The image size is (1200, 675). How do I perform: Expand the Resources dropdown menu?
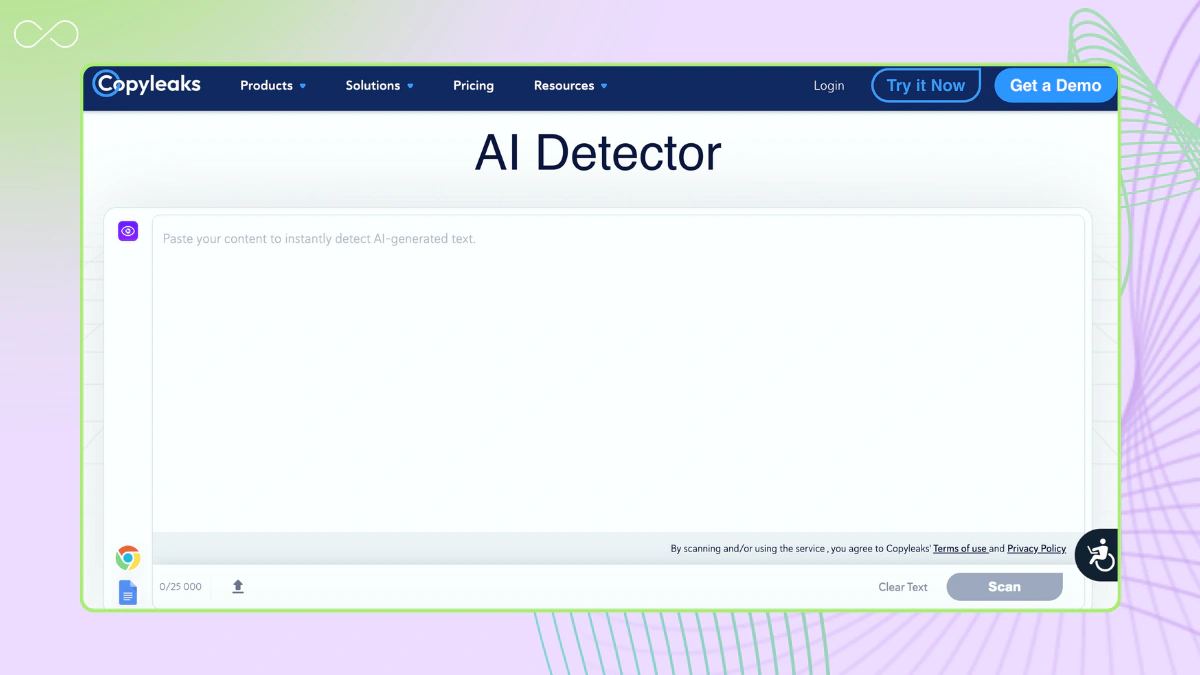[x=570, y=86]
